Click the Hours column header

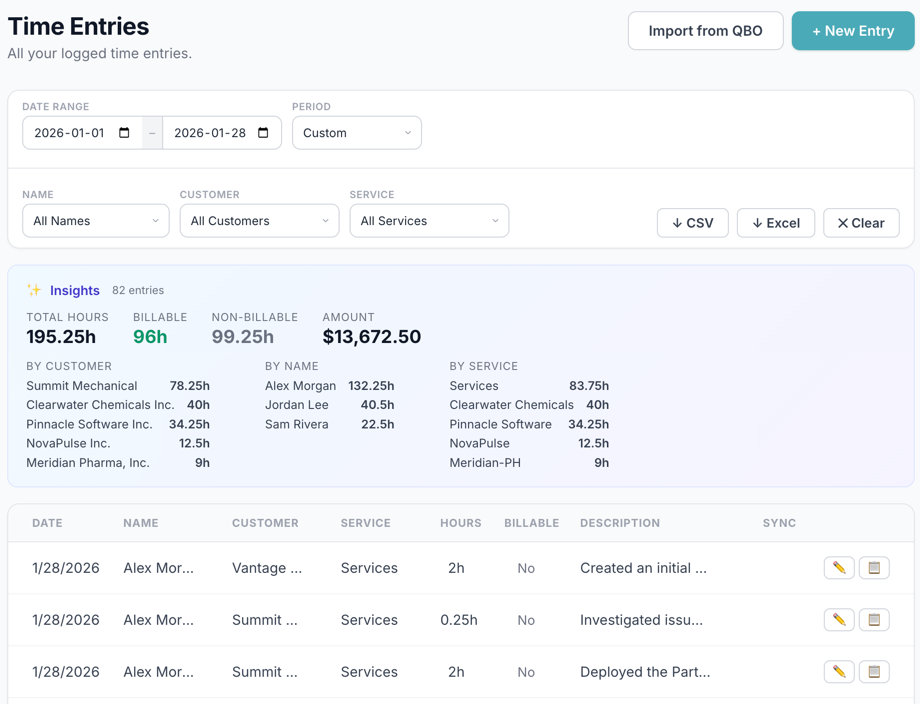point(460,523)
